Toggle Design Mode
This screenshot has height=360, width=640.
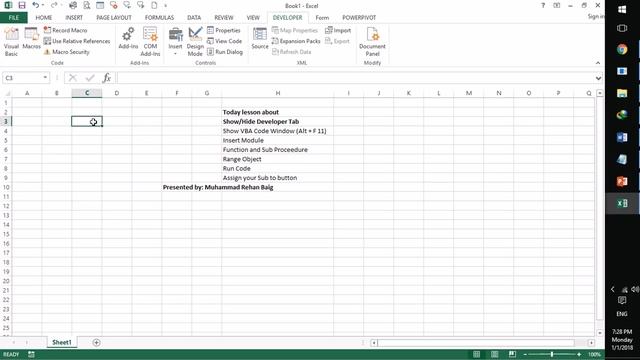(195, 41)
